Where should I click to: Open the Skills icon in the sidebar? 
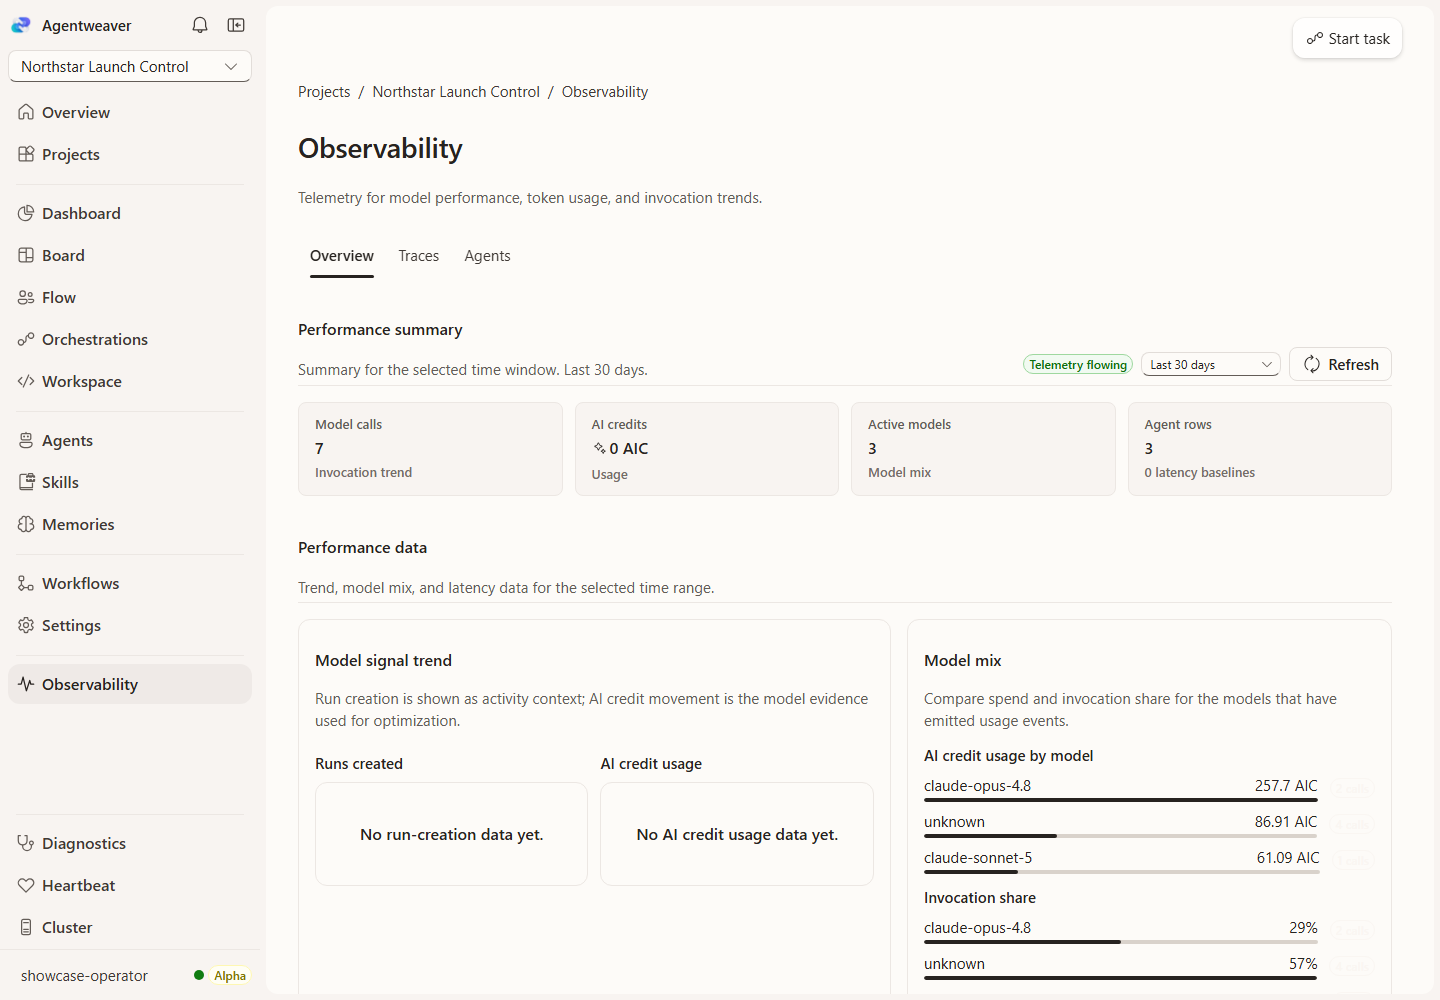[x=26, y=482]
